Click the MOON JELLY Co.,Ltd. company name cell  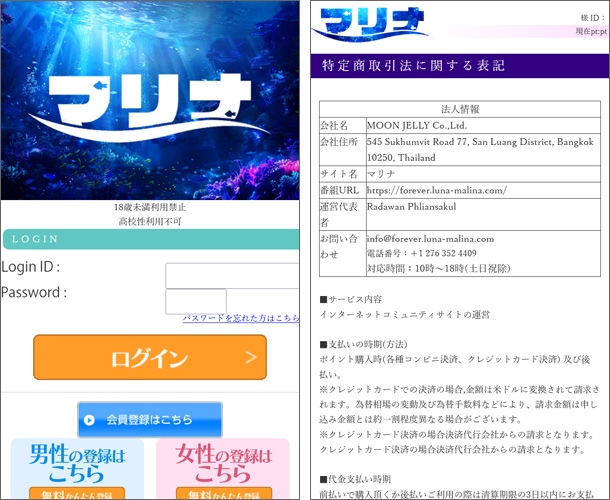(417, 126)
